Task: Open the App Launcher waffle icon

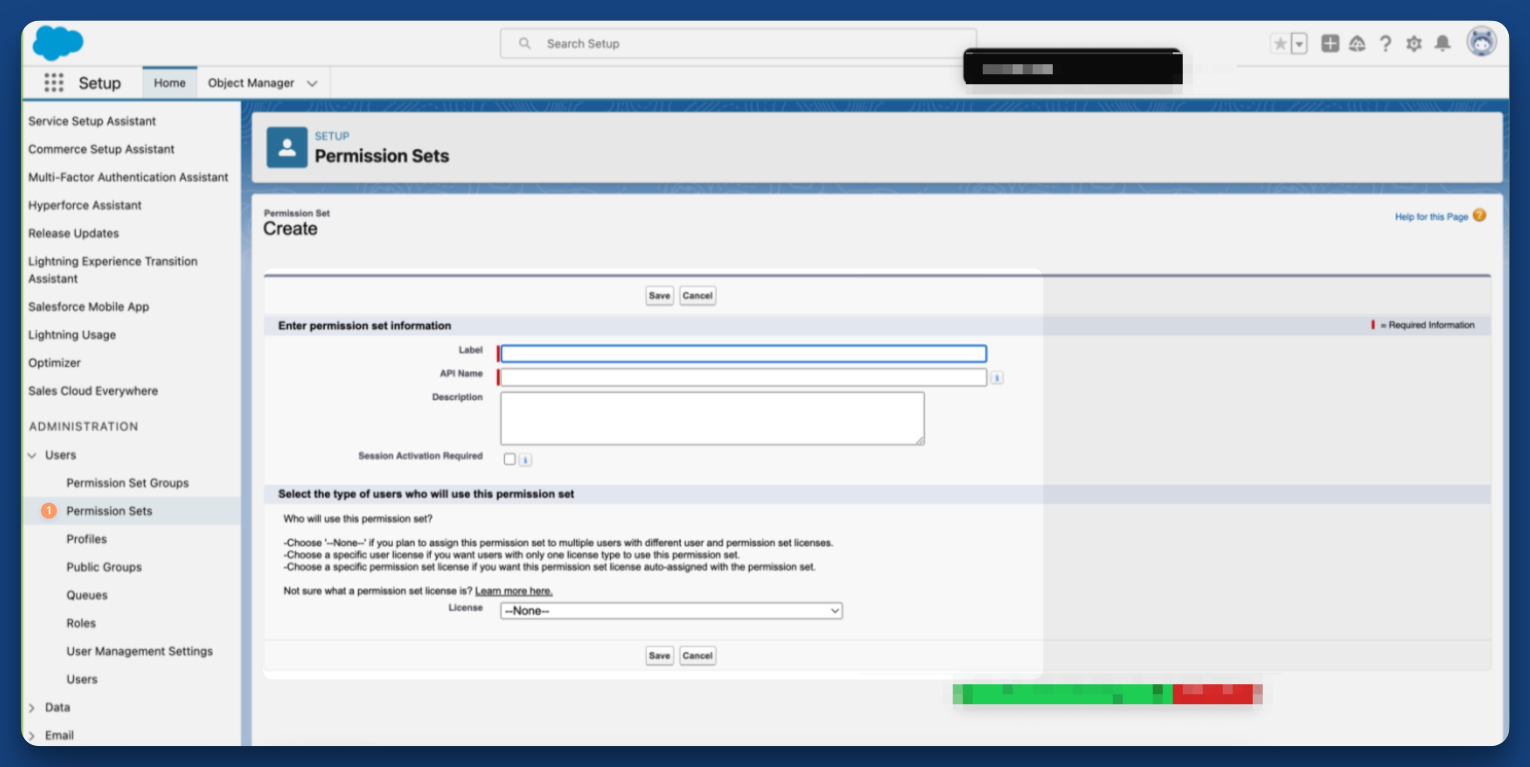Action: pos(54,83)
